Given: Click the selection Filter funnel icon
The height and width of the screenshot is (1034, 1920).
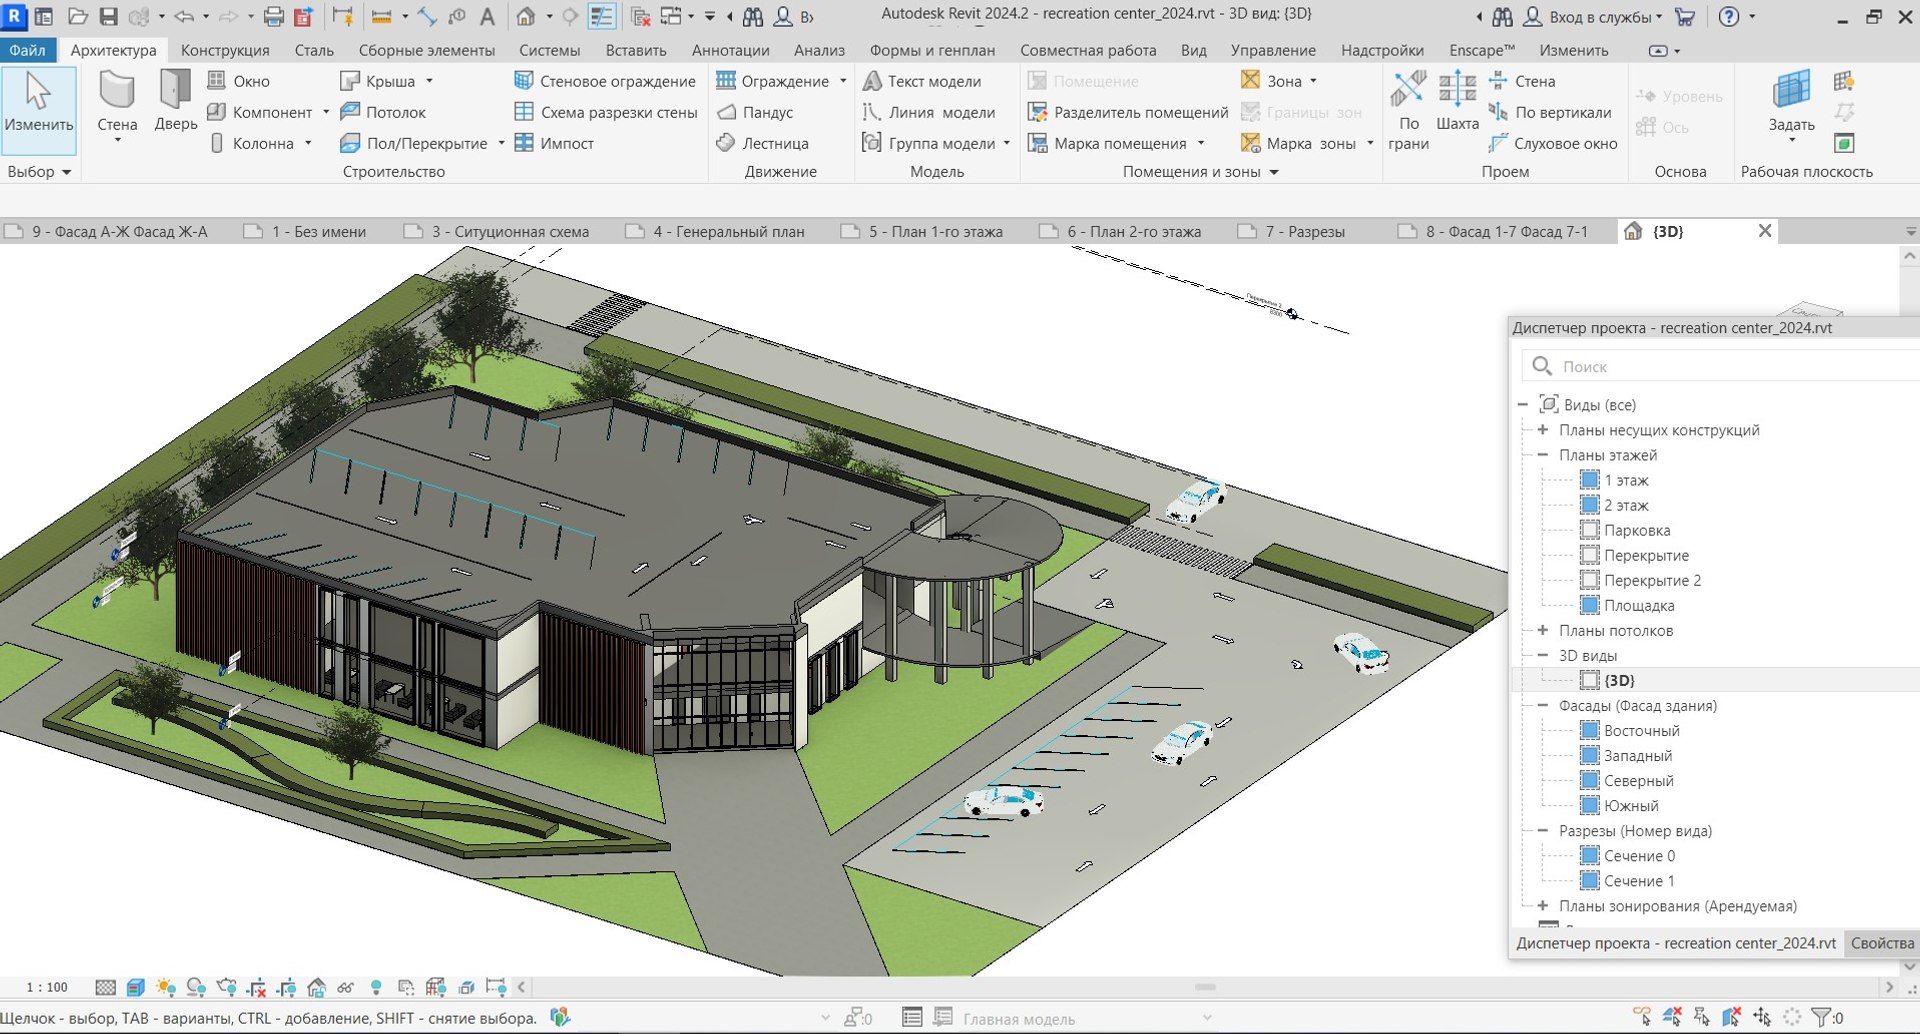Looking at the screenshot, I should [x=1822, y=1018].
